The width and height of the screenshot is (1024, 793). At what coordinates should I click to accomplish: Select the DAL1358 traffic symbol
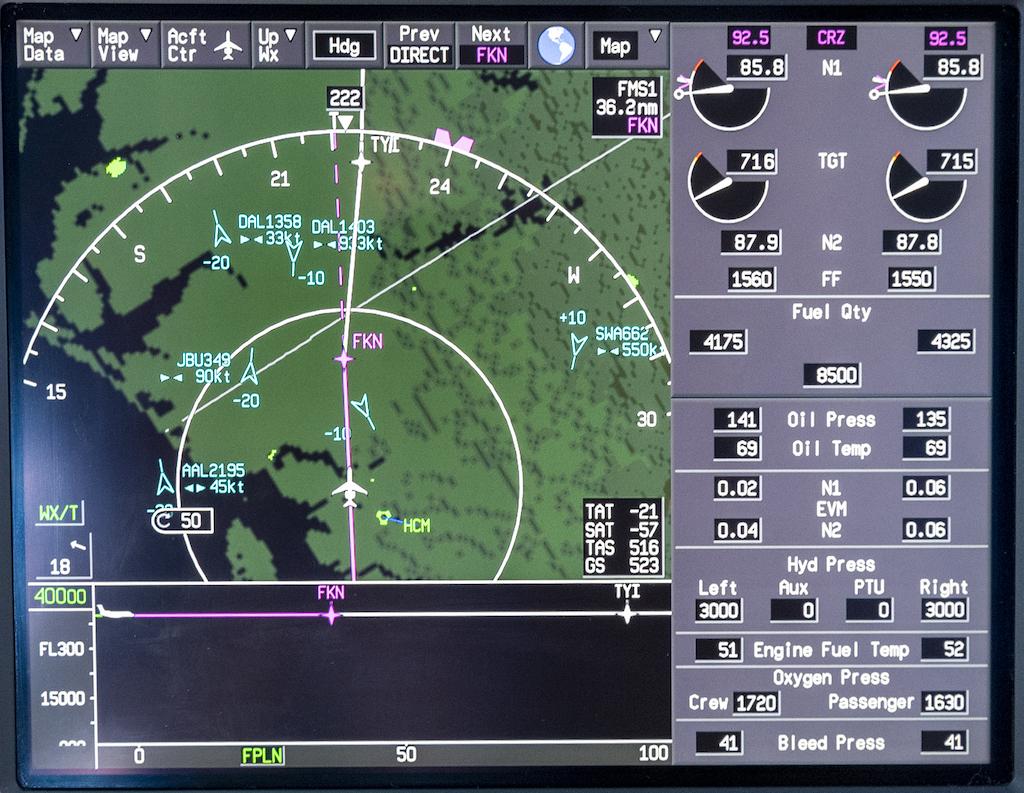click(x=221, y=230)
